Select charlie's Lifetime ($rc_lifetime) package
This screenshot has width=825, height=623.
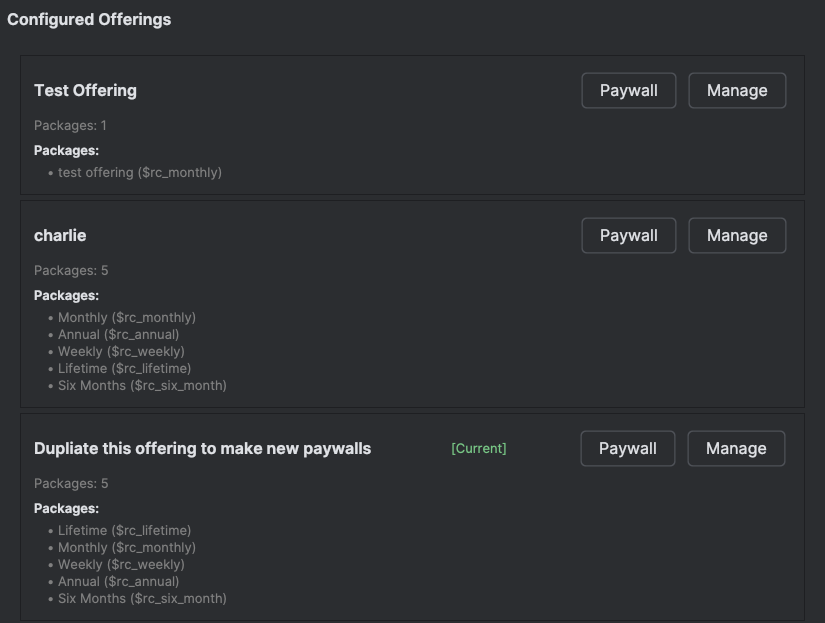pyautogui.click(x=124, y=368)
